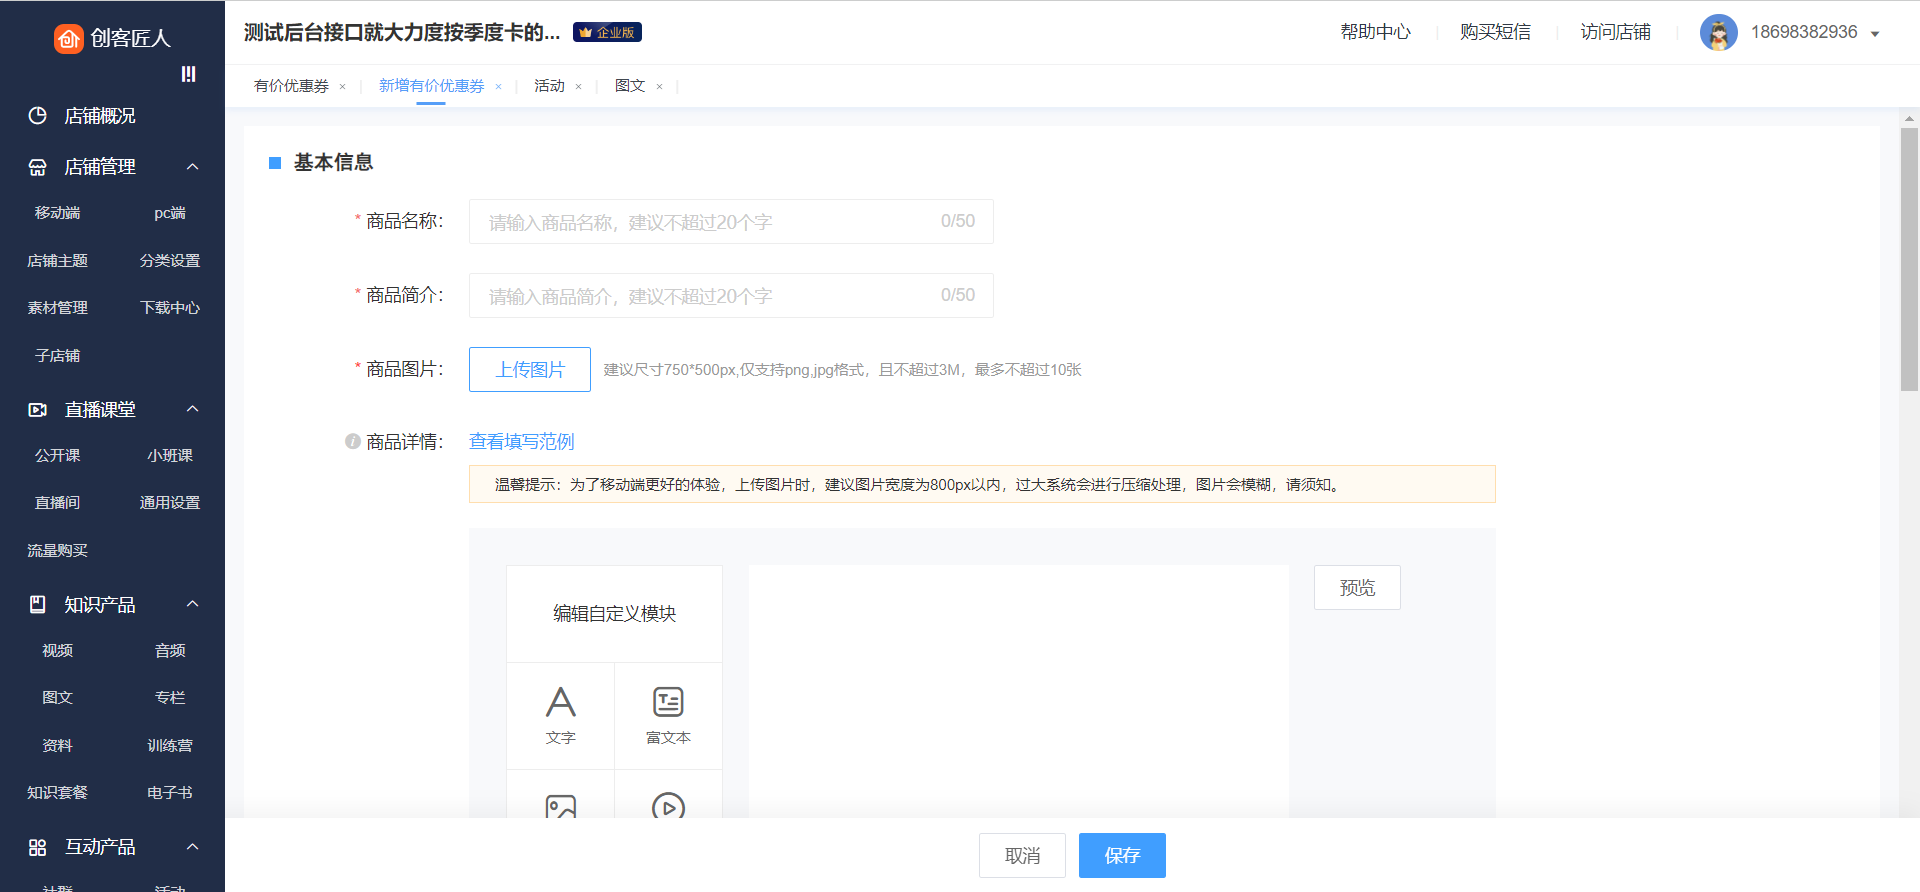Viewport: 1920px width, 892px height.
Task: Close the 图文 tab
Action: pyautogui.click(x=659, y=87)
